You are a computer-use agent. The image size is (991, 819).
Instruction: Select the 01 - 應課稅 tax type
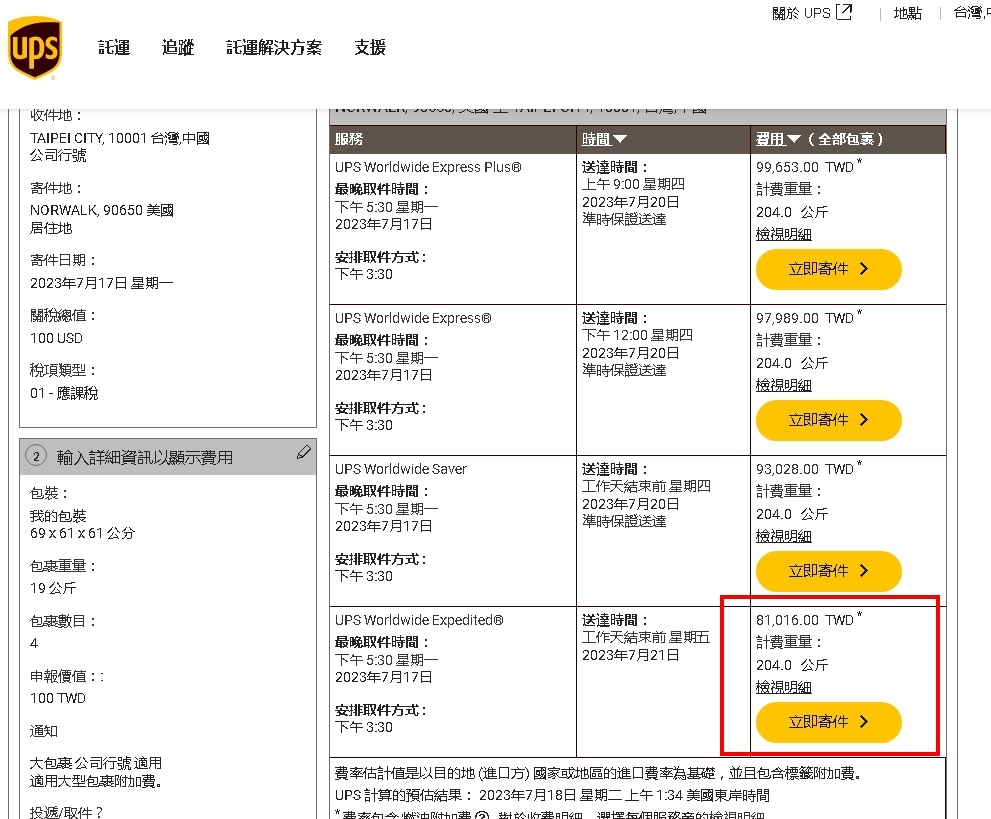click(x=64, y=393)
